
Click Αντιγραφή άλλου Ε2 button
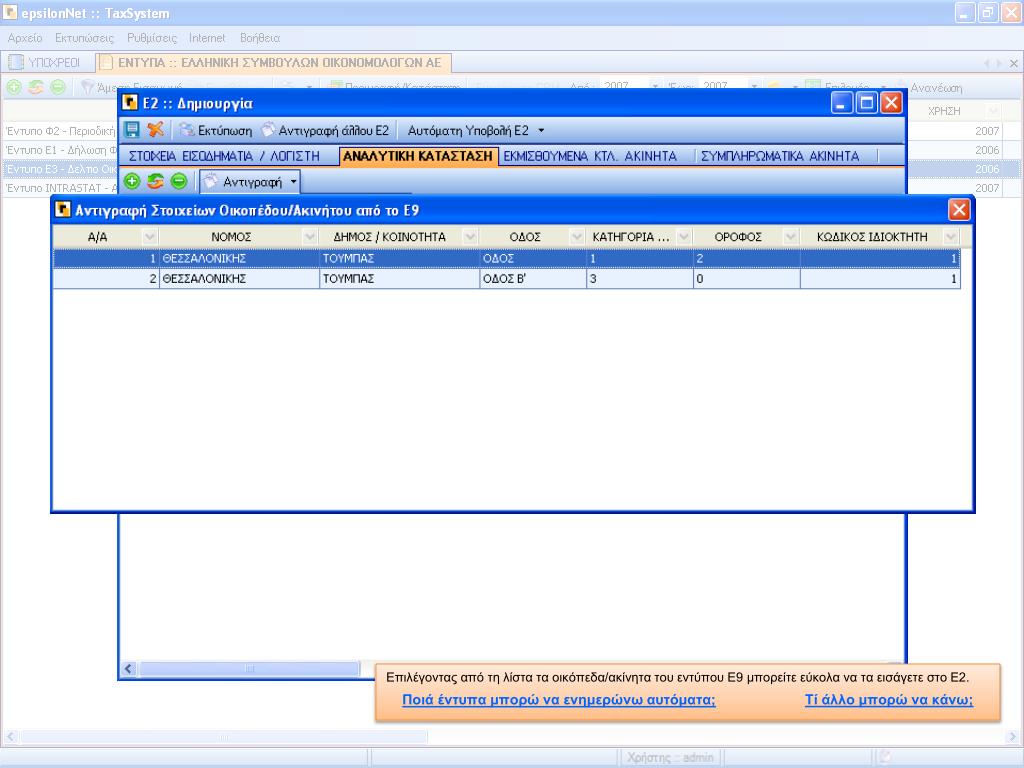click(326, 131)
